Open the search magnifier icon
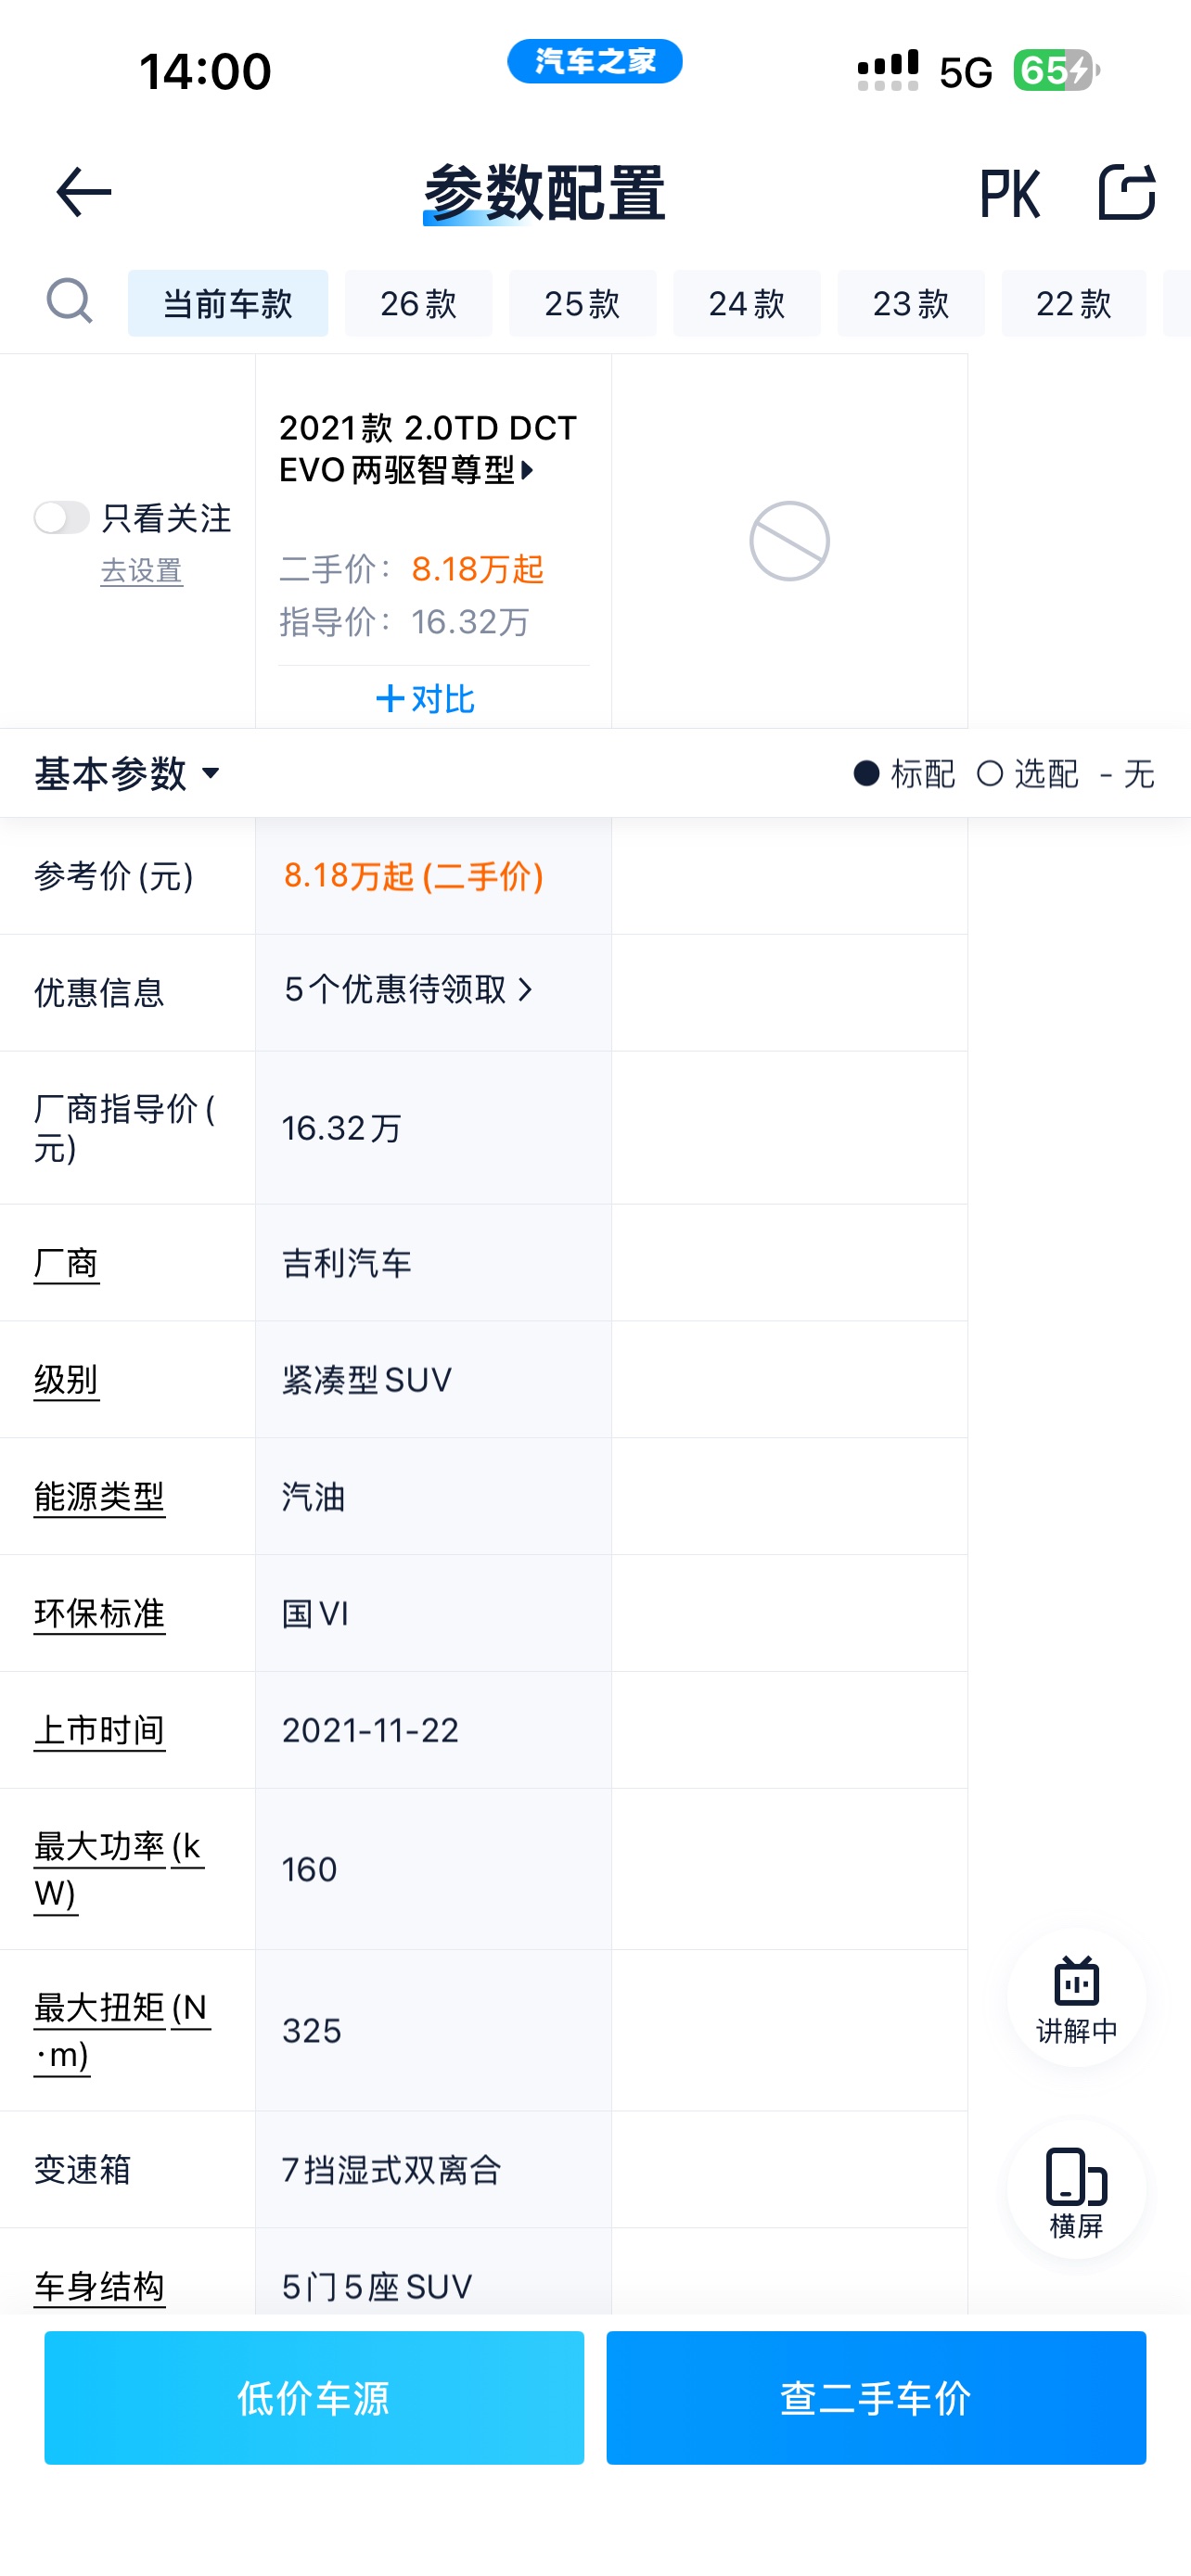The image size is (1191, 2576). coord(70,302)
